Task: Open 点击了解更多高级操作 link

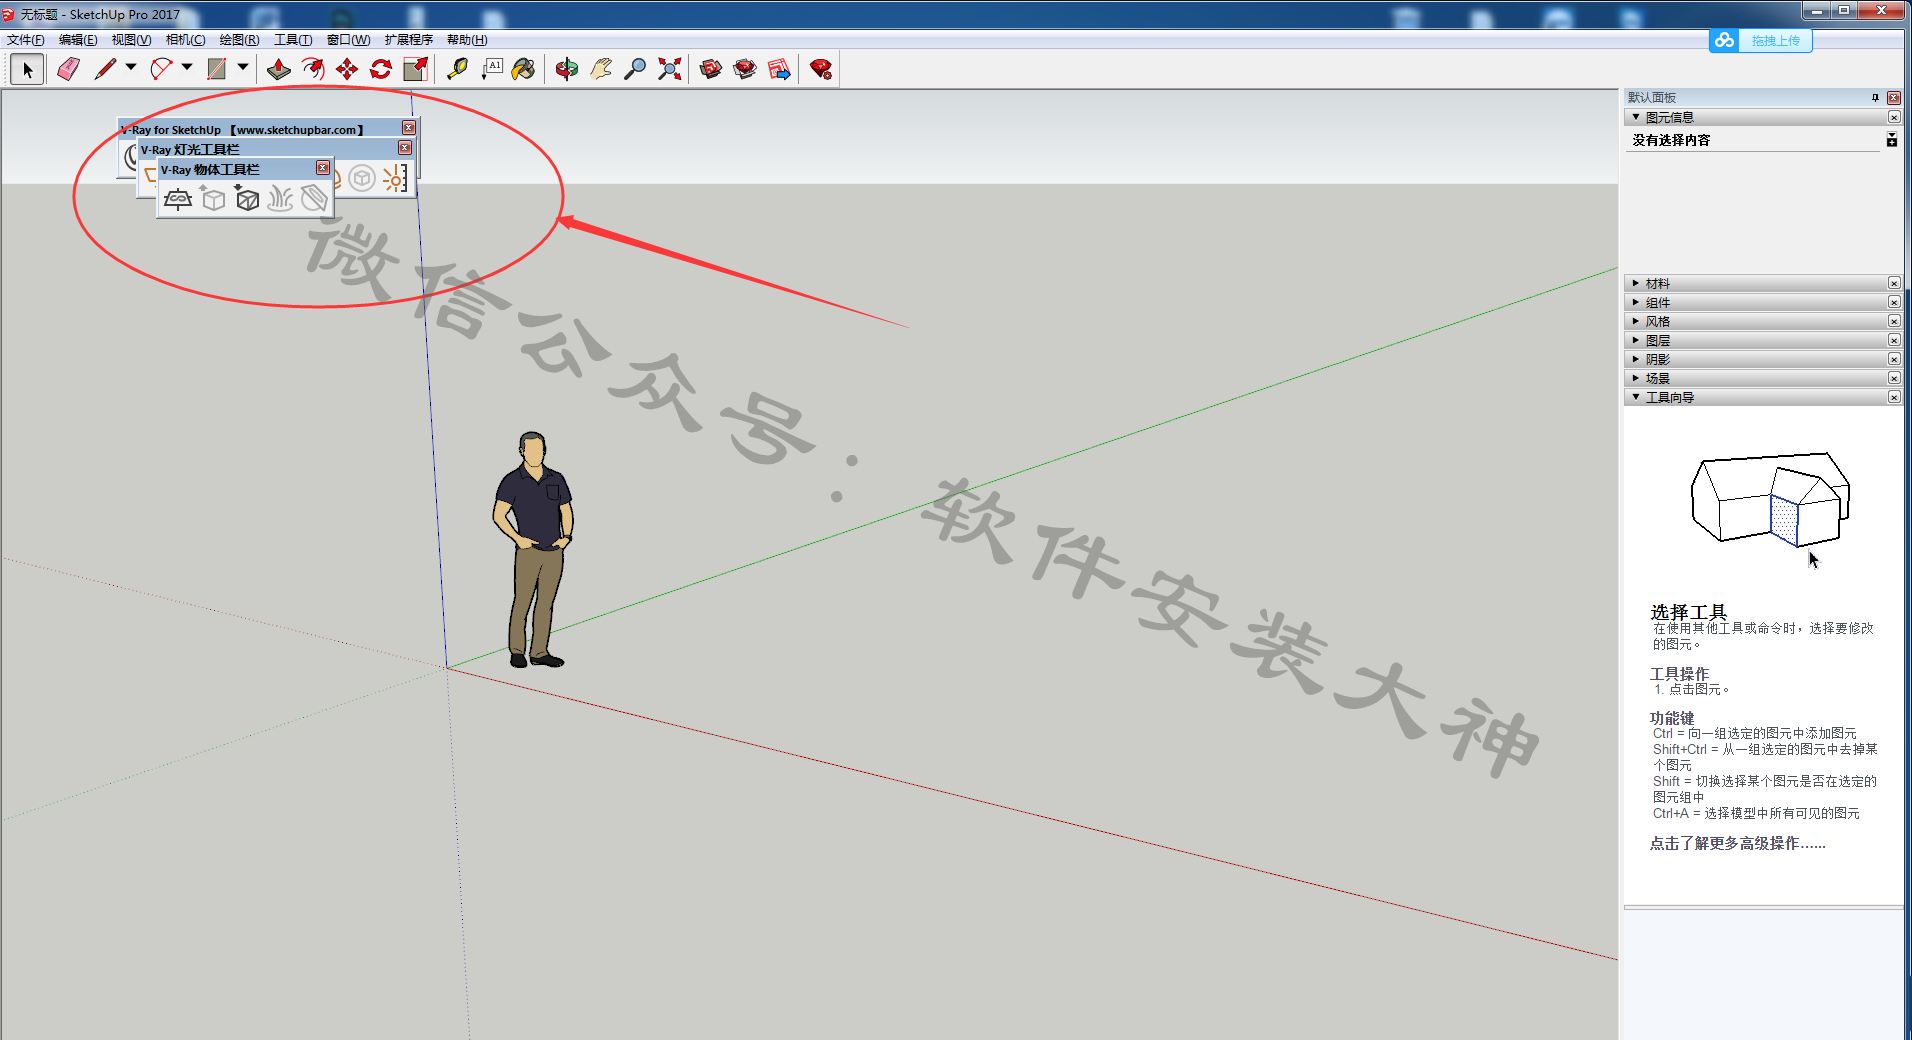Action: tap(1737, 843)
